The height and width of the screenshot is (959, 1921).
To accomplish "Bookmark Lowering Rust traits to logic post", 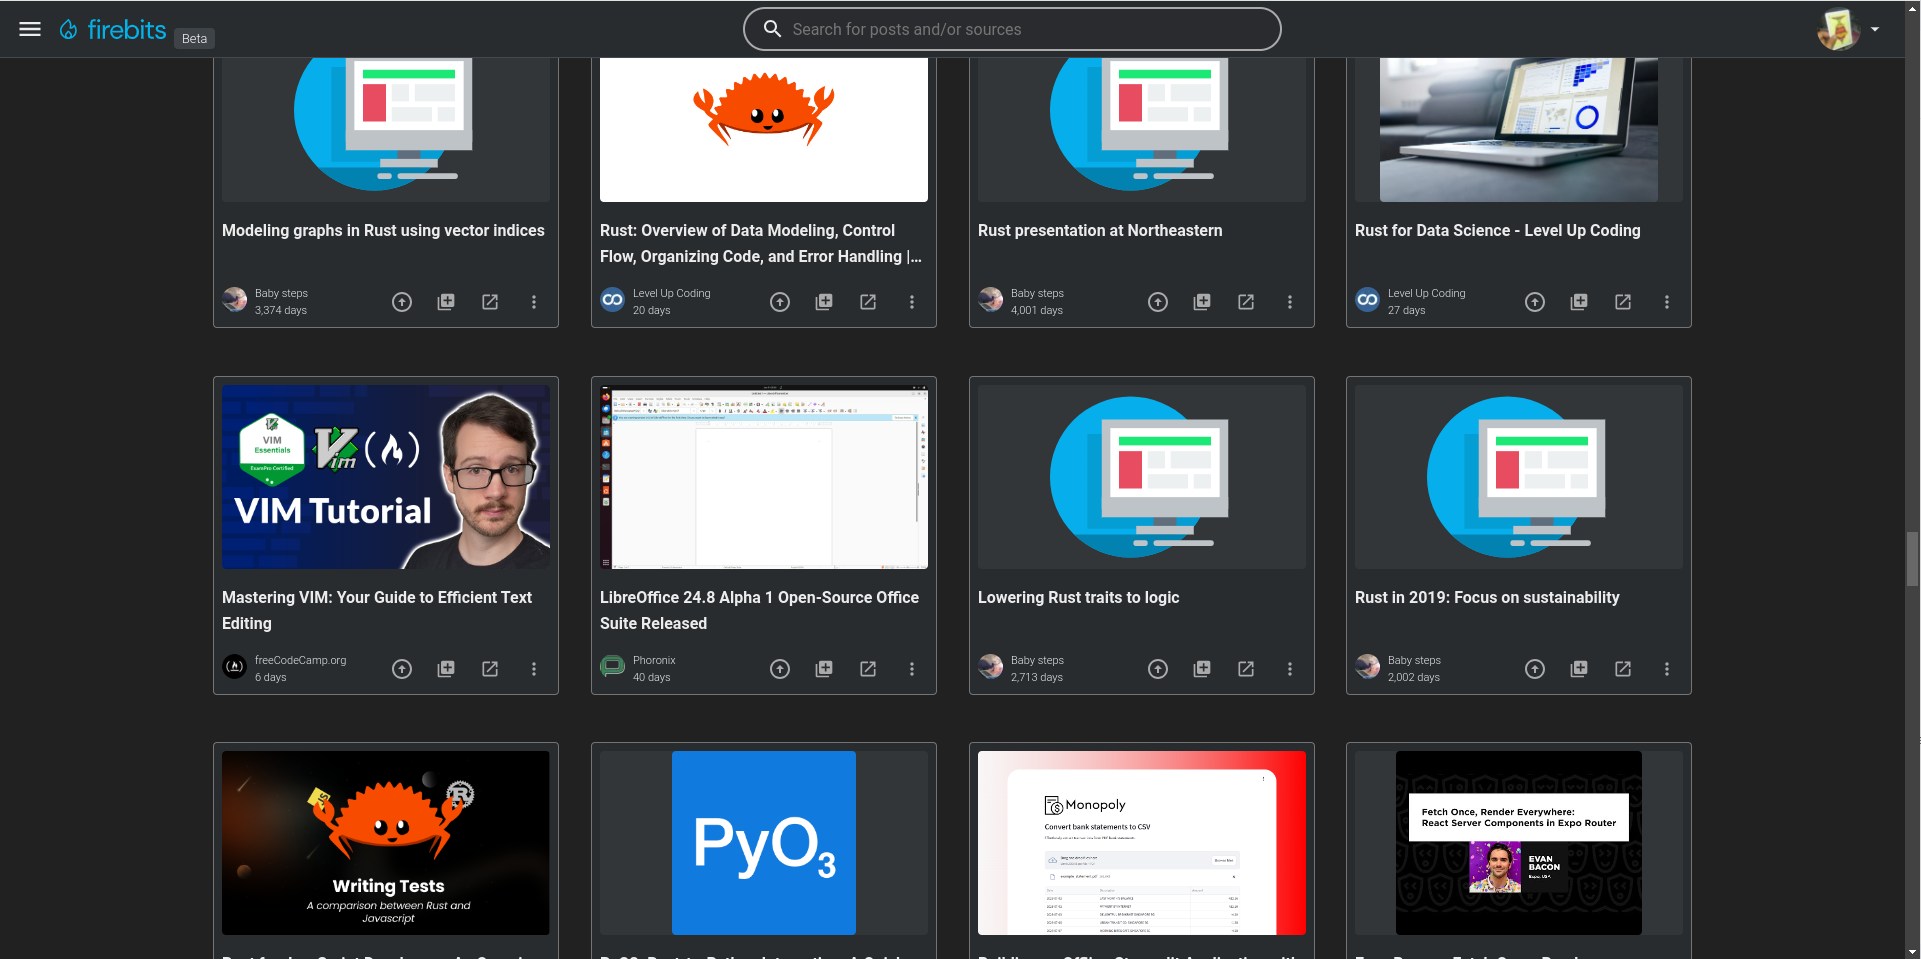I will (1202, 669).
